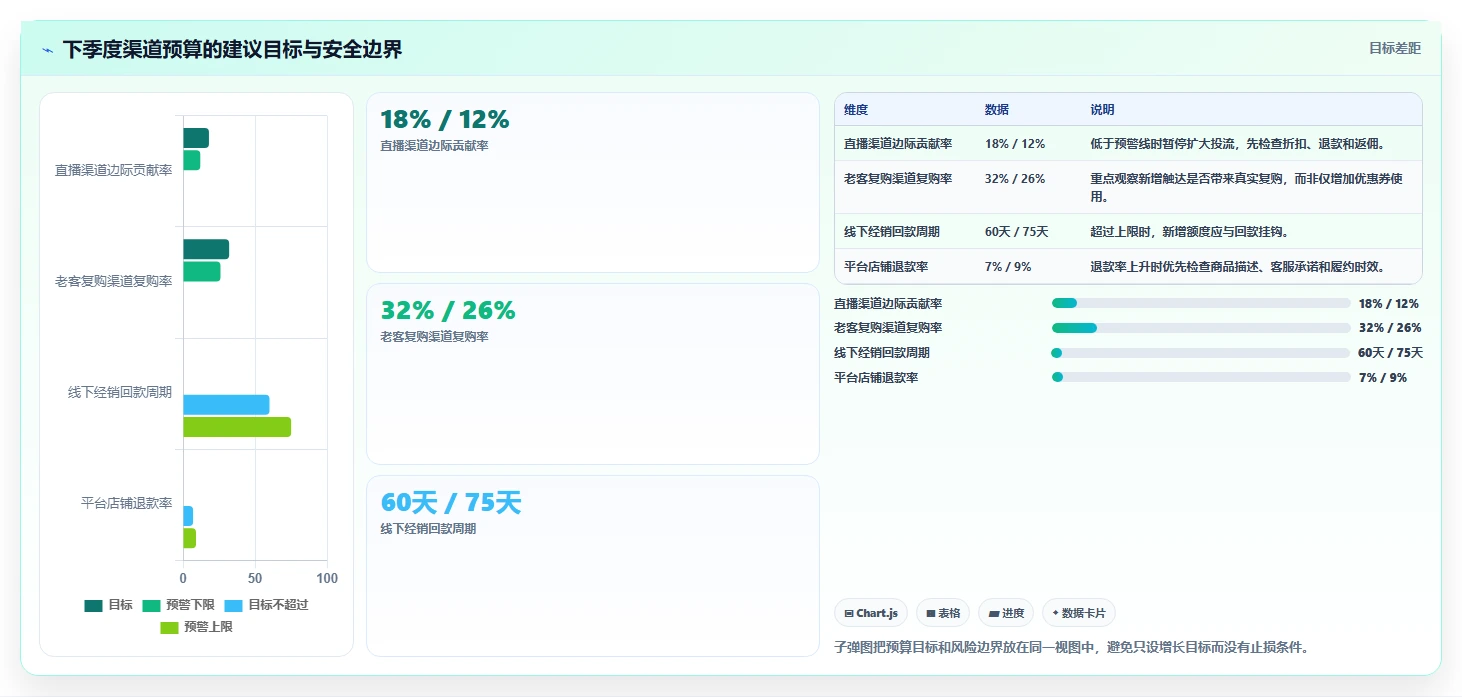Screen dimensions: 1462x697
Task: Click the 表格 tag chip
Action: click(x=943, y=613)
